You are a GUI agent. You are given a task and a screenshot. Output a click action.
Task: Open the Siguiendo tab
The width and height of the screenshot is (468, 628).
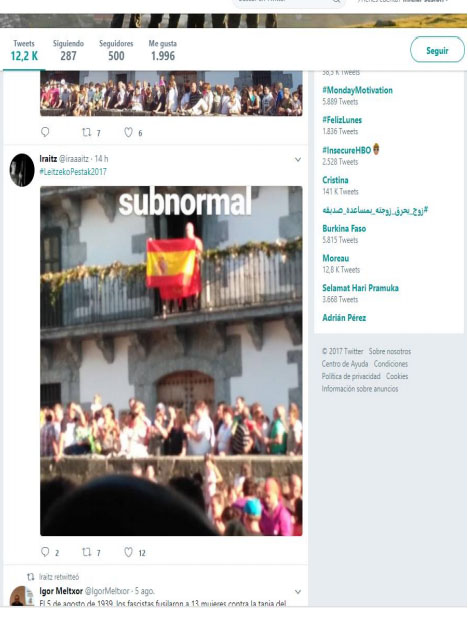[x=68, y=50]
